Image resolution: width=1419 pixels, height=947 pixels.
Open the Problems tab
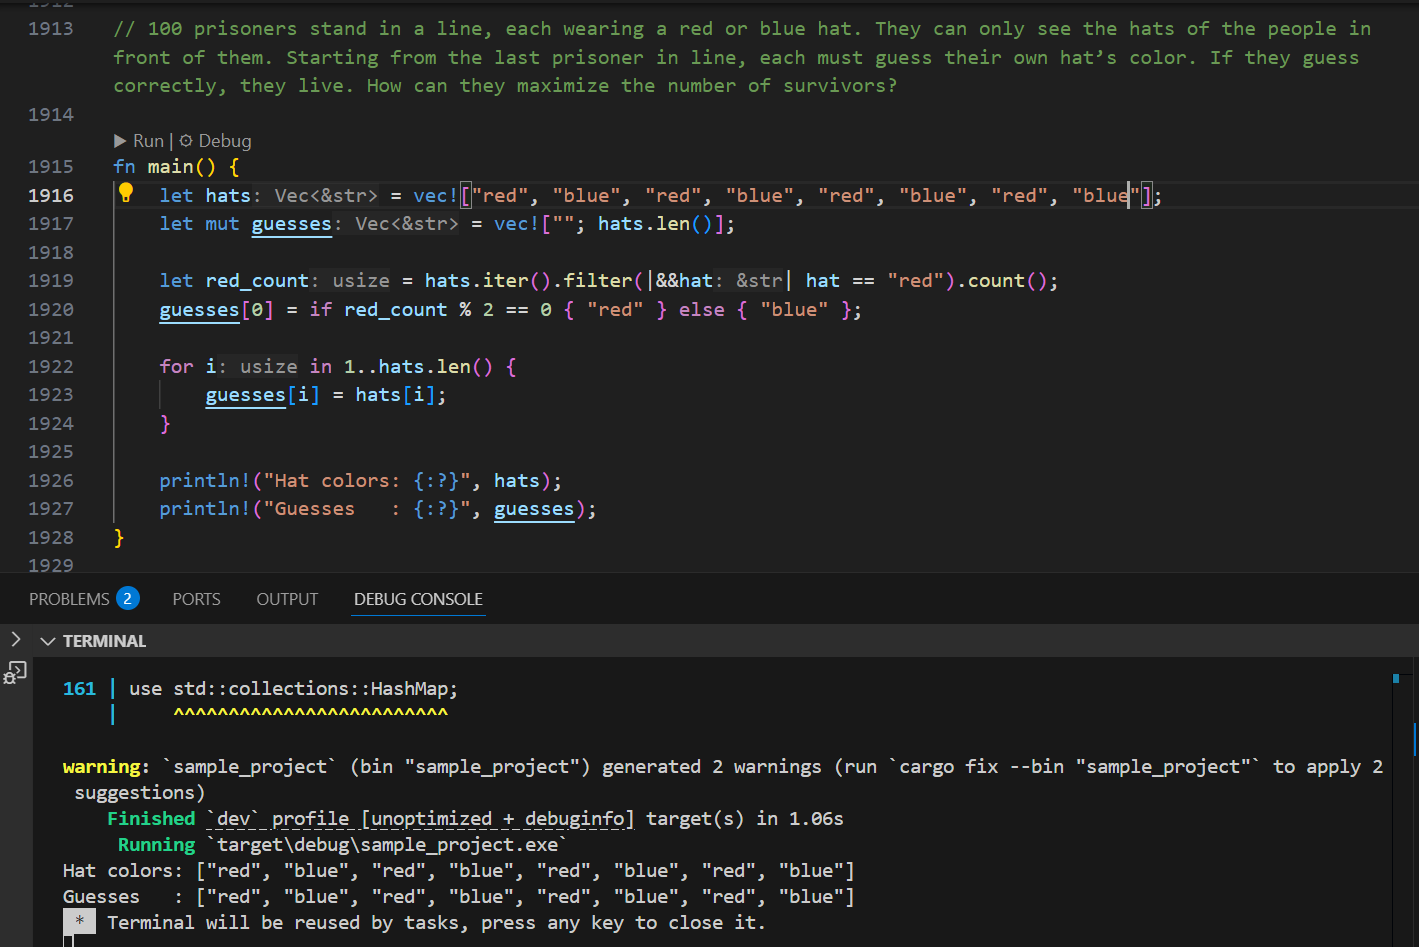tap(69, 599)
